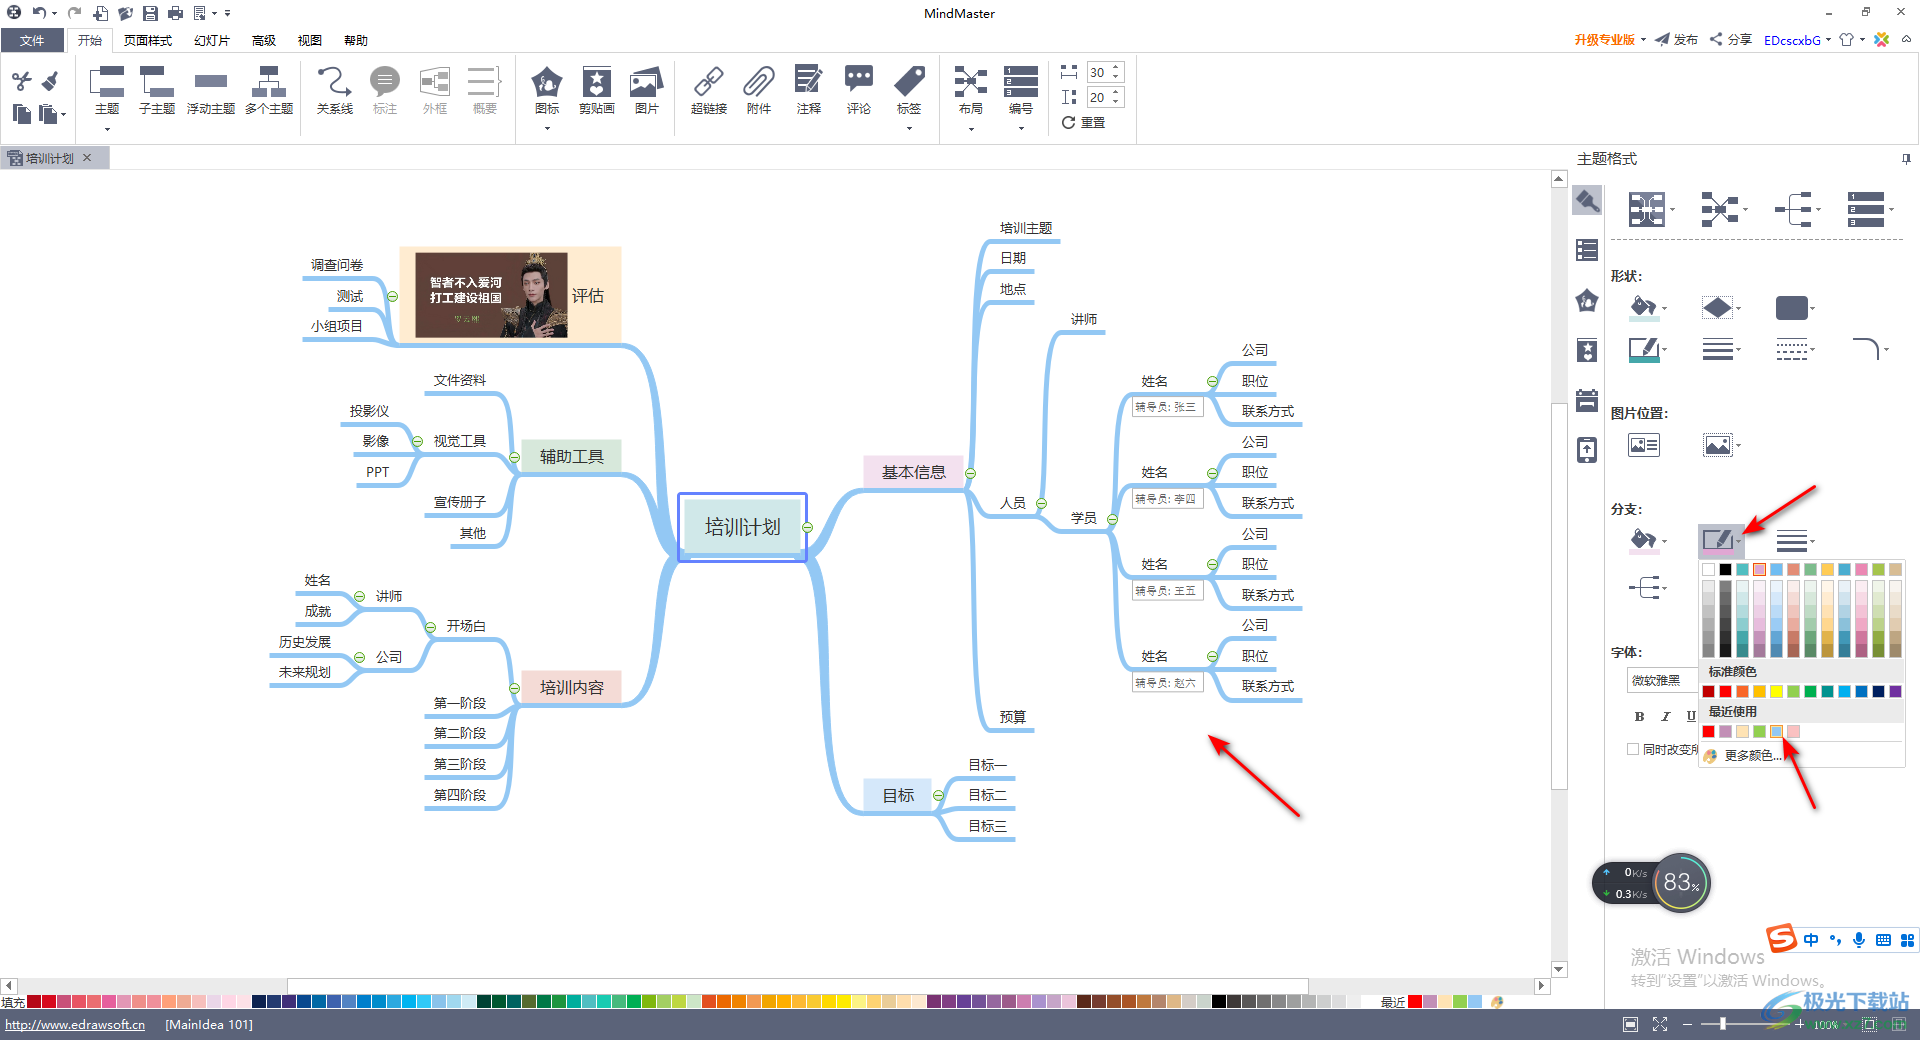Click the format painter brush icon
Viewport: 1920px width, 1040px height.
click(x=50, y=81)
